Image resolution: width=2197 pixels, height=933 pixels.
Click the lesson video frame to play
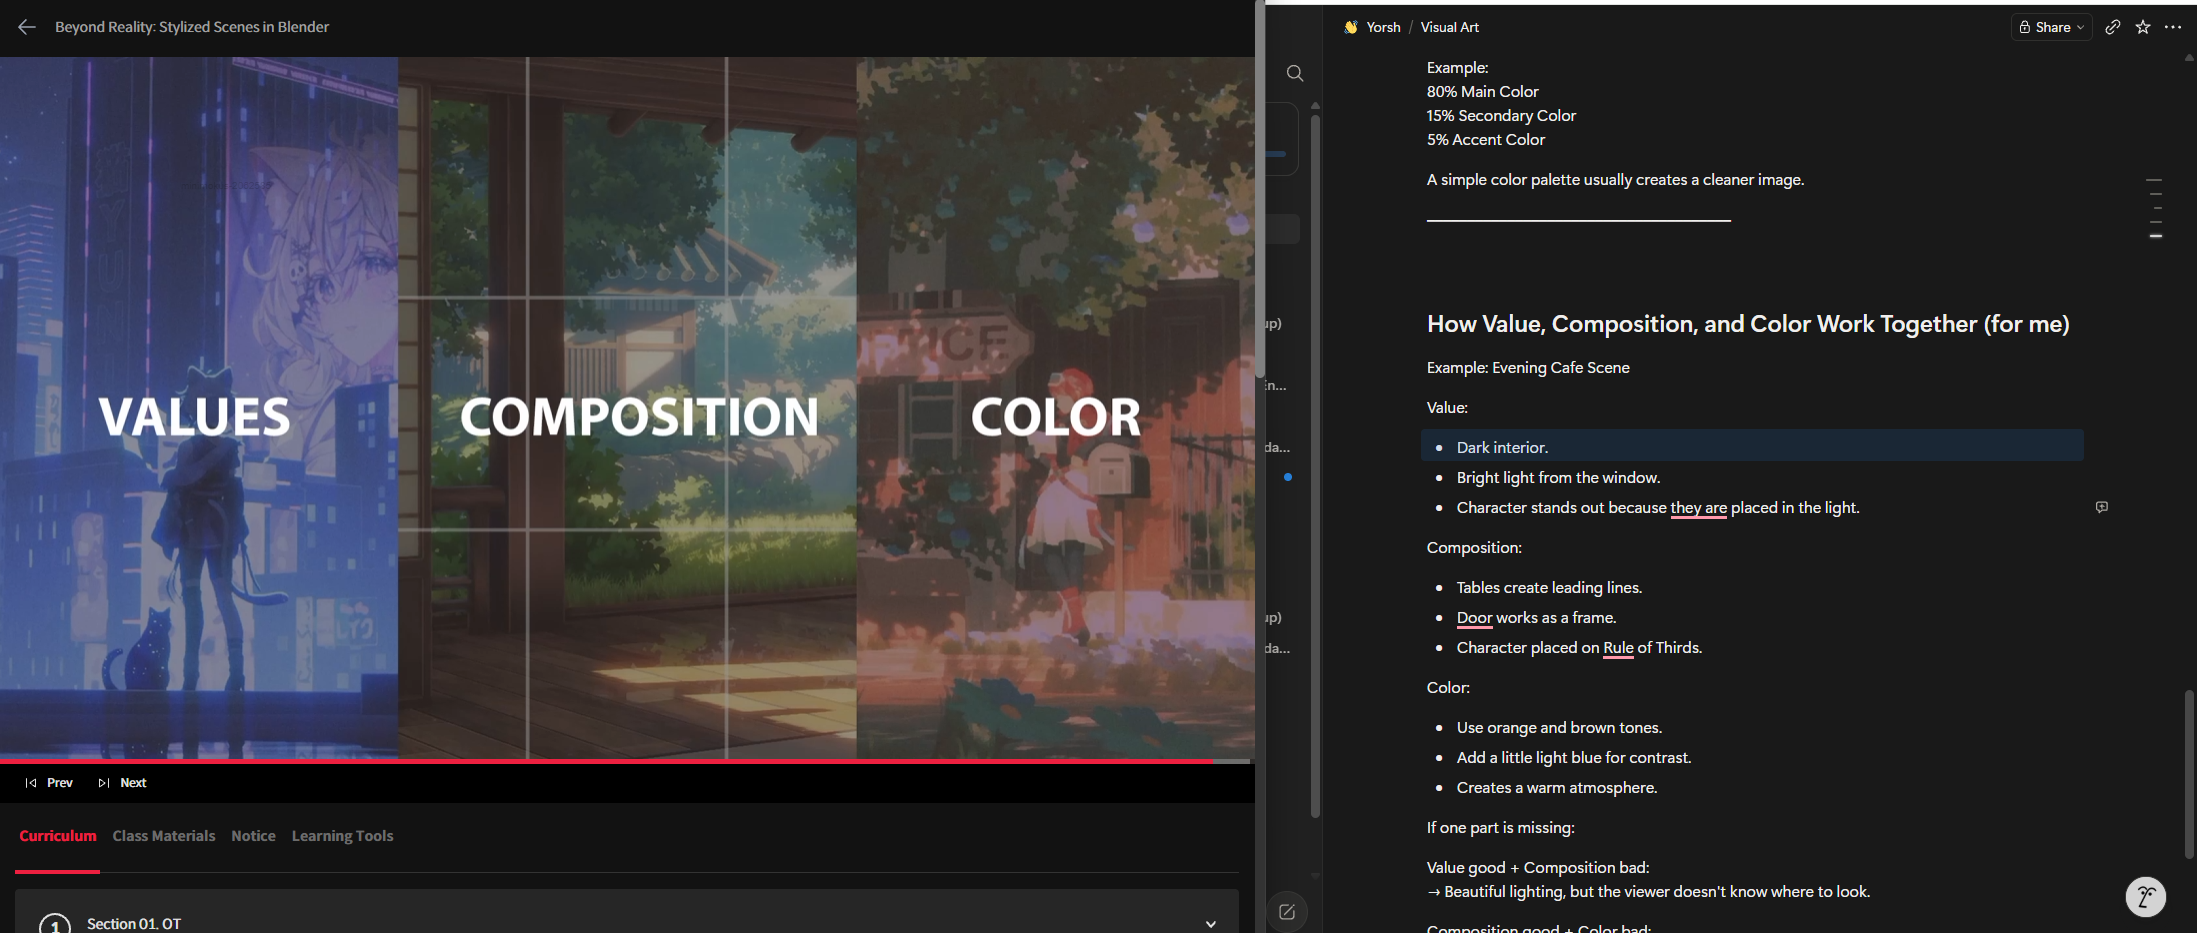[627, 408]
